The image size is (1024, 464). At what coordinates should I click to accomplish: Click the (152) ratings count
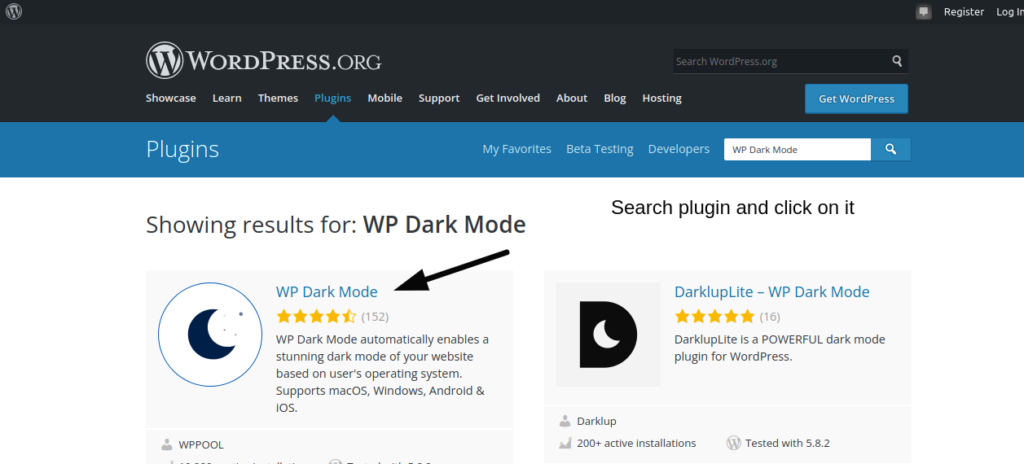pyautogui.click(x=375, y=317)
